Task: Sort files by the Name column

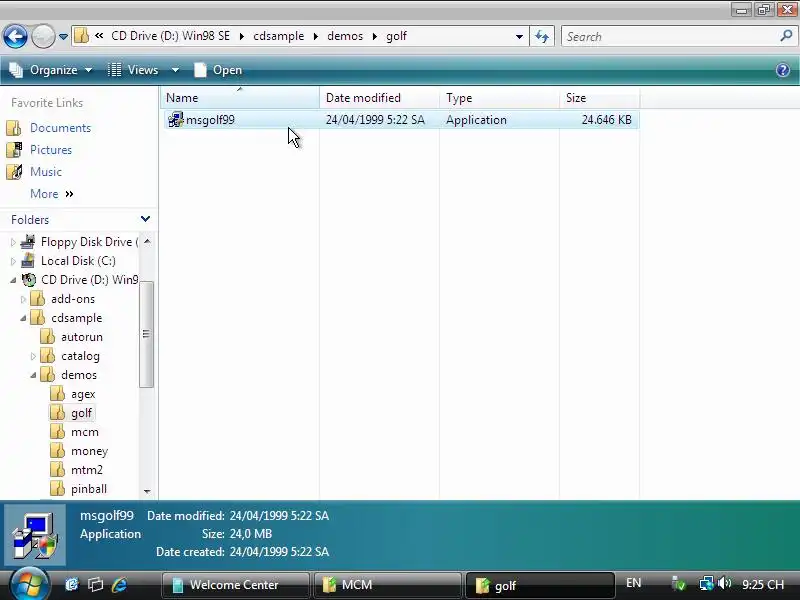Action: (x=240, y=97)
